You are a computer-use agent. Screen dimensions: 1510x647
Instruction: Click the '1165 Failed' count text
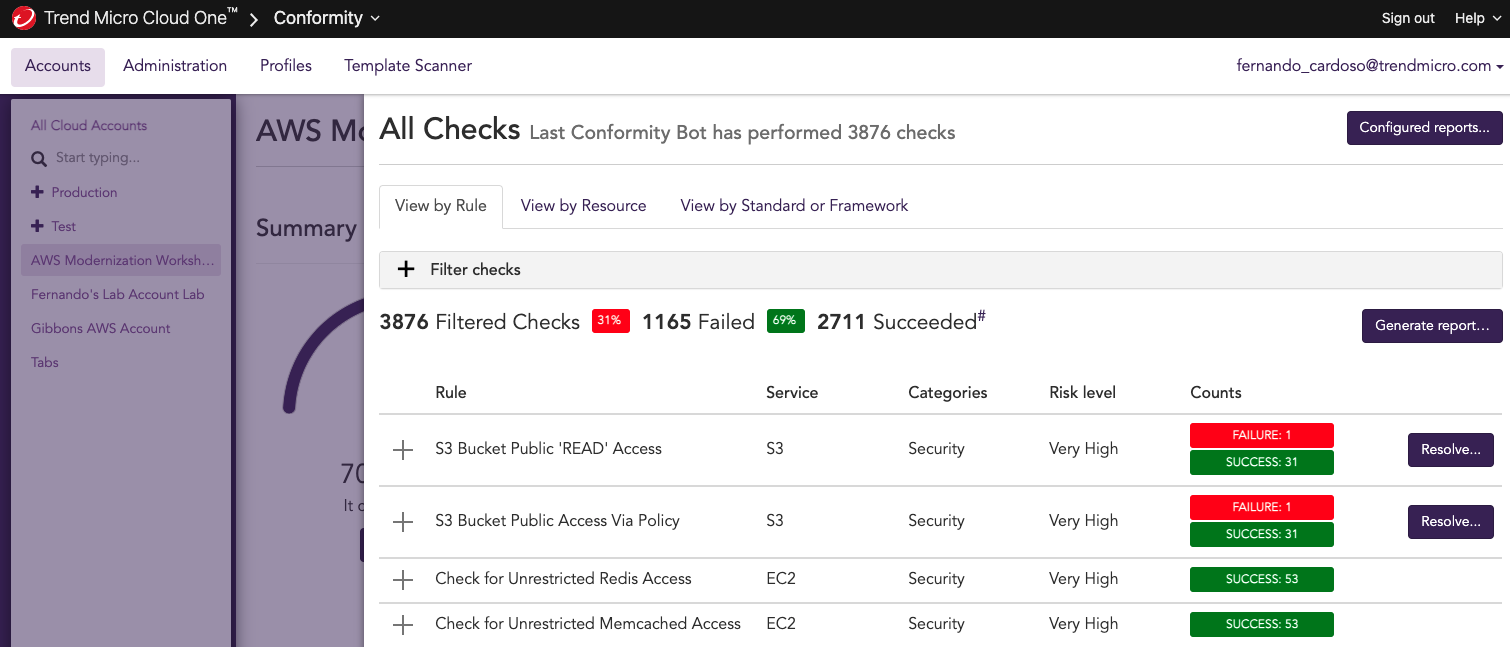(698, 322)
